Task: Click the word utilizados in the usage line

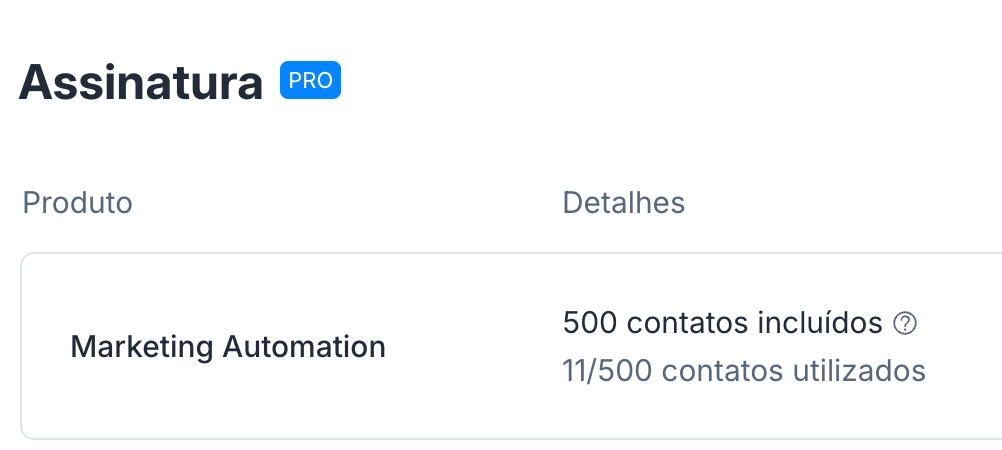Action: click(x=859, y=371)
